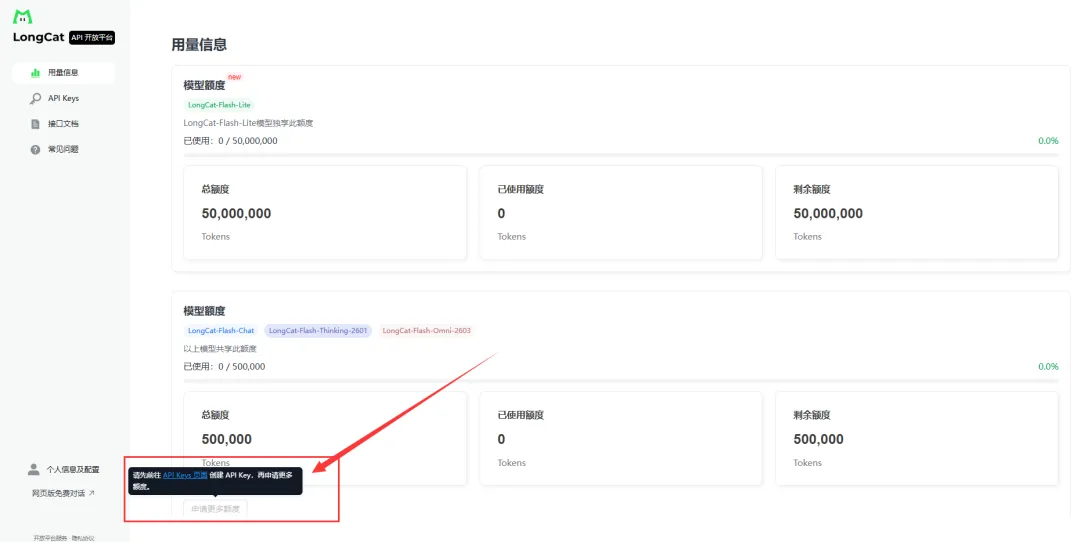Viewport: 1080px width, 542px height.
Task: Click the red new badge
Action: pos(235,77)
